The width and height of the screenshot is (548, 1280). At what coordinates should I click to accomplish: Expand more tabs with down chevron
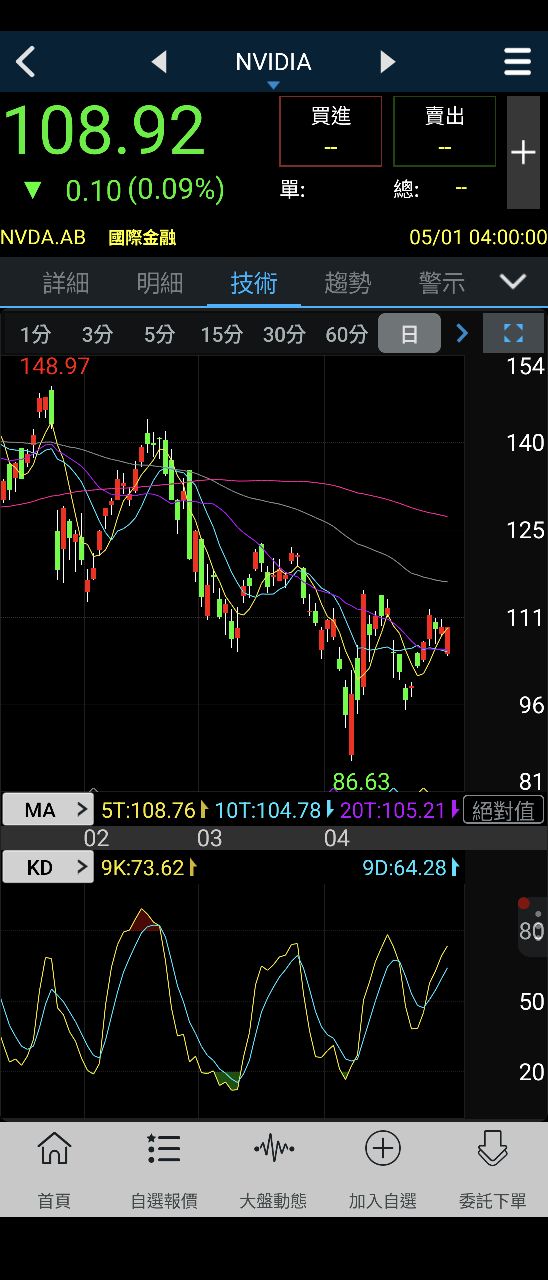(513, 282)
